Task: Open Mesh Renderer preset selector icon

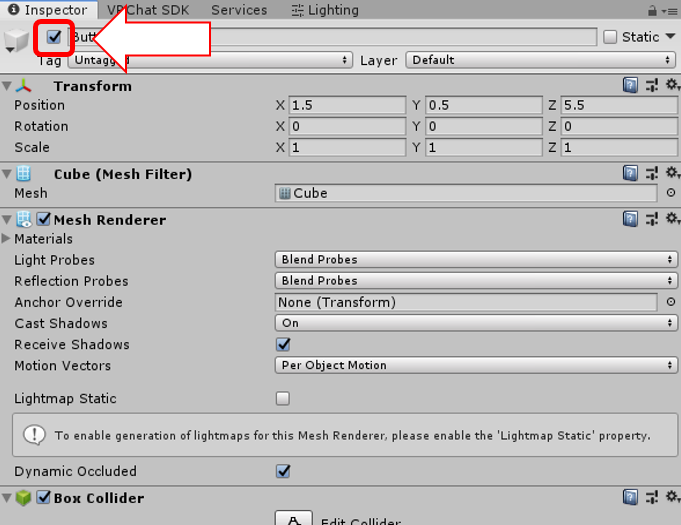Action: pyautogui.click(x=652, y=219)
